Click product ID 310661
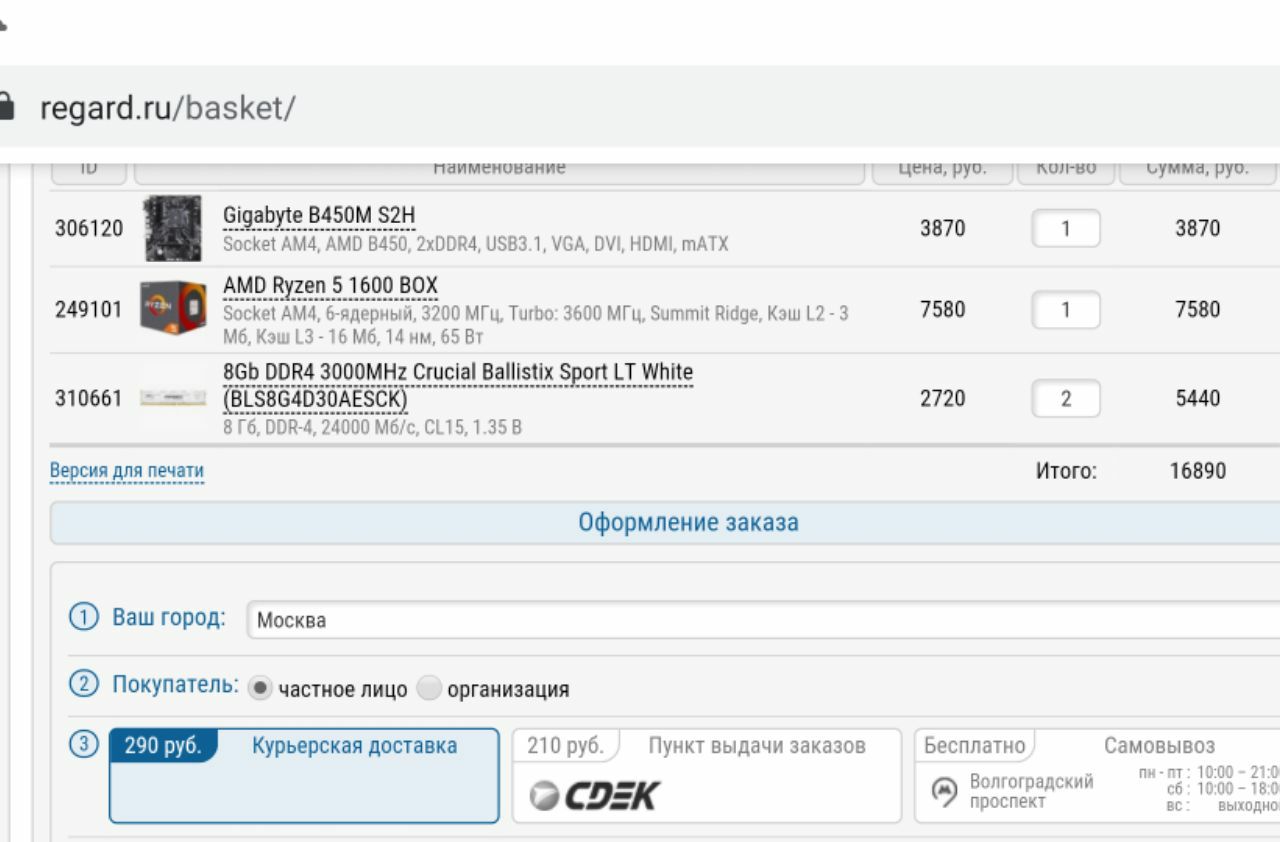The height and width of the screenshot is (842, 1280). click(x=89, y=398)
